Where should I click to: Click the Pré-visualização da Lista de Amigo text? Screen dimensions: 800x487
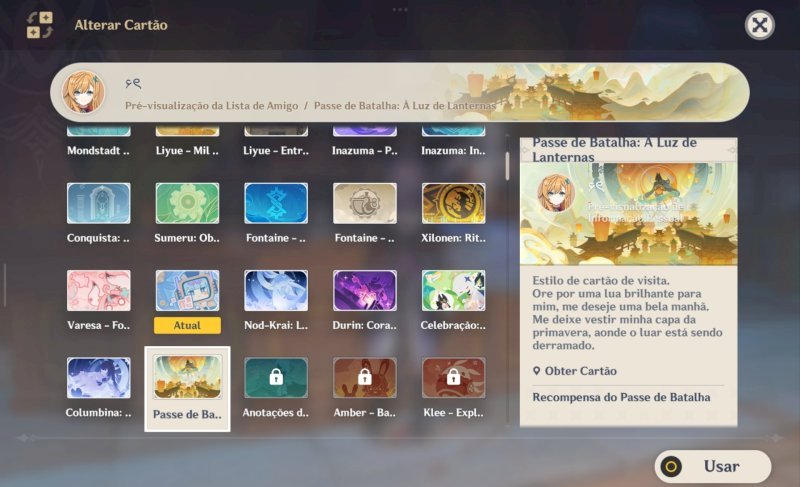[x=212, y=106]
